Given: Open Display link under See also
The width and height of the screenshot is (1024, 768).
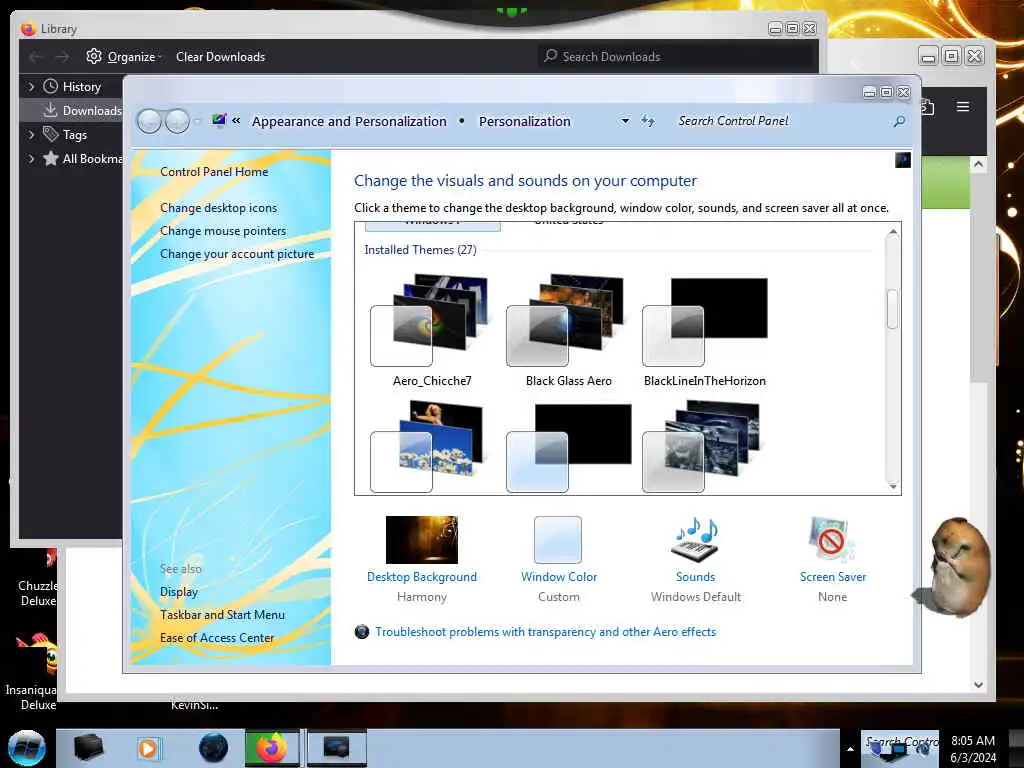Looking at the screenshot, I should coord(179,592).
